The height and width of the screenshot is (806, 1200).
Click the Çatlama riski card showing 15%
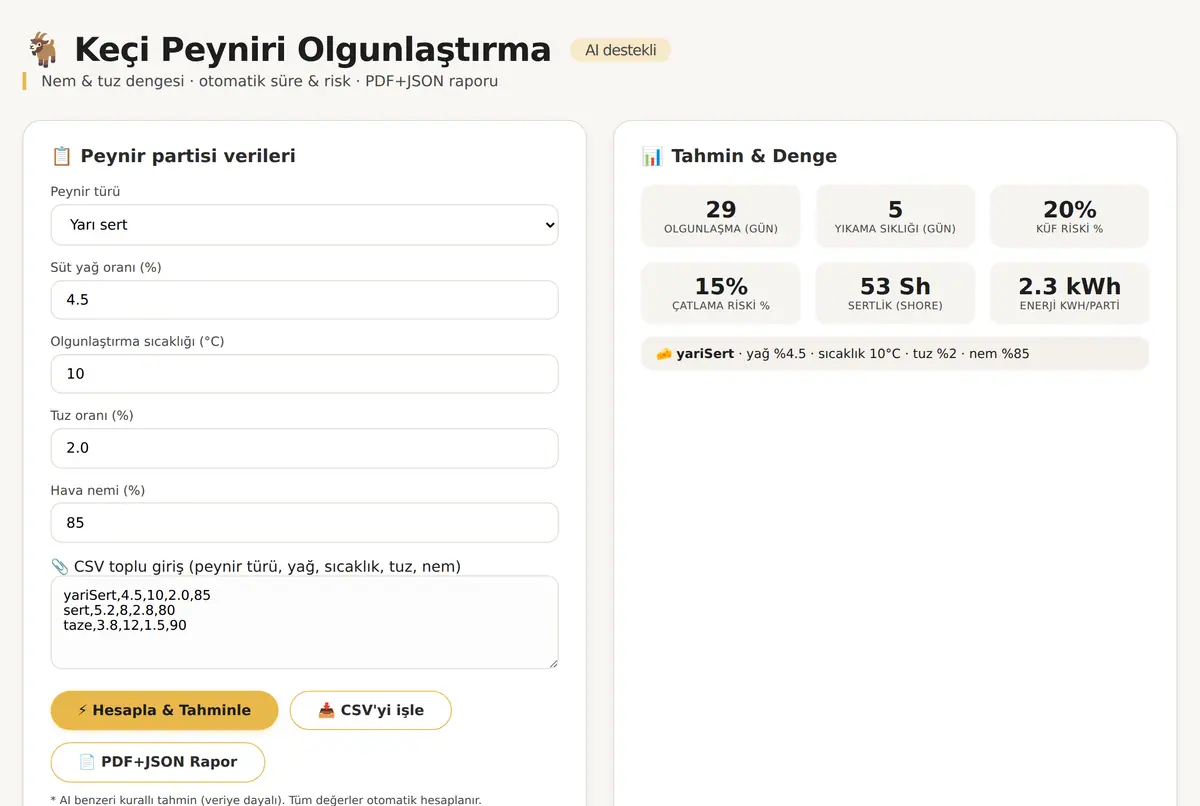721,294
